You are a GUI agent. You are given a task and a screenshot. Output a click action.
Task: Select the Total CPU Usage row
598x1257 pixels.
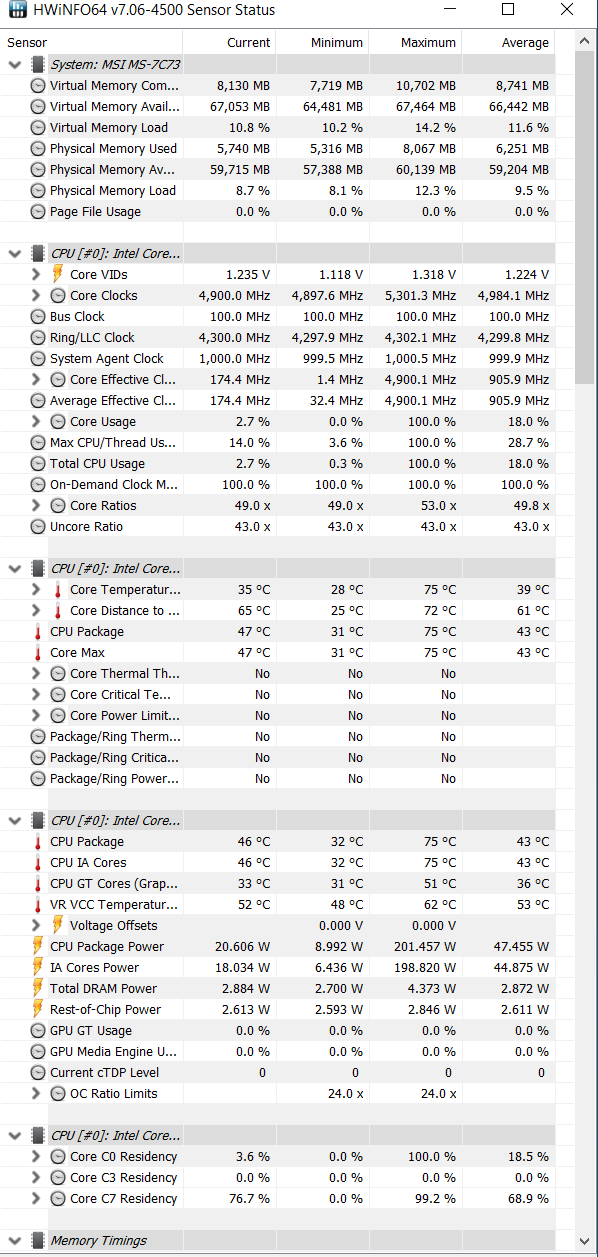(x=278, y=463)
